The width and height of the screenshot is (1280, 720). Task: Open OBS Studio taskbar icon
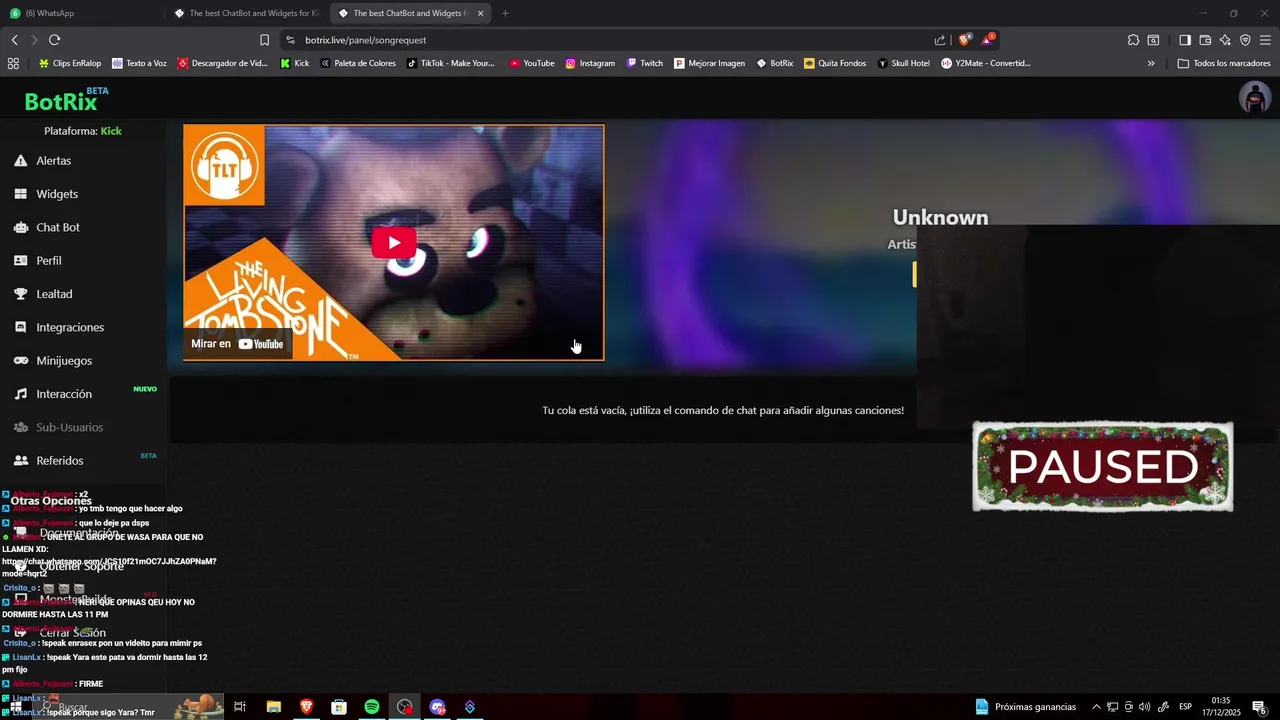click(x=404, y=707)
